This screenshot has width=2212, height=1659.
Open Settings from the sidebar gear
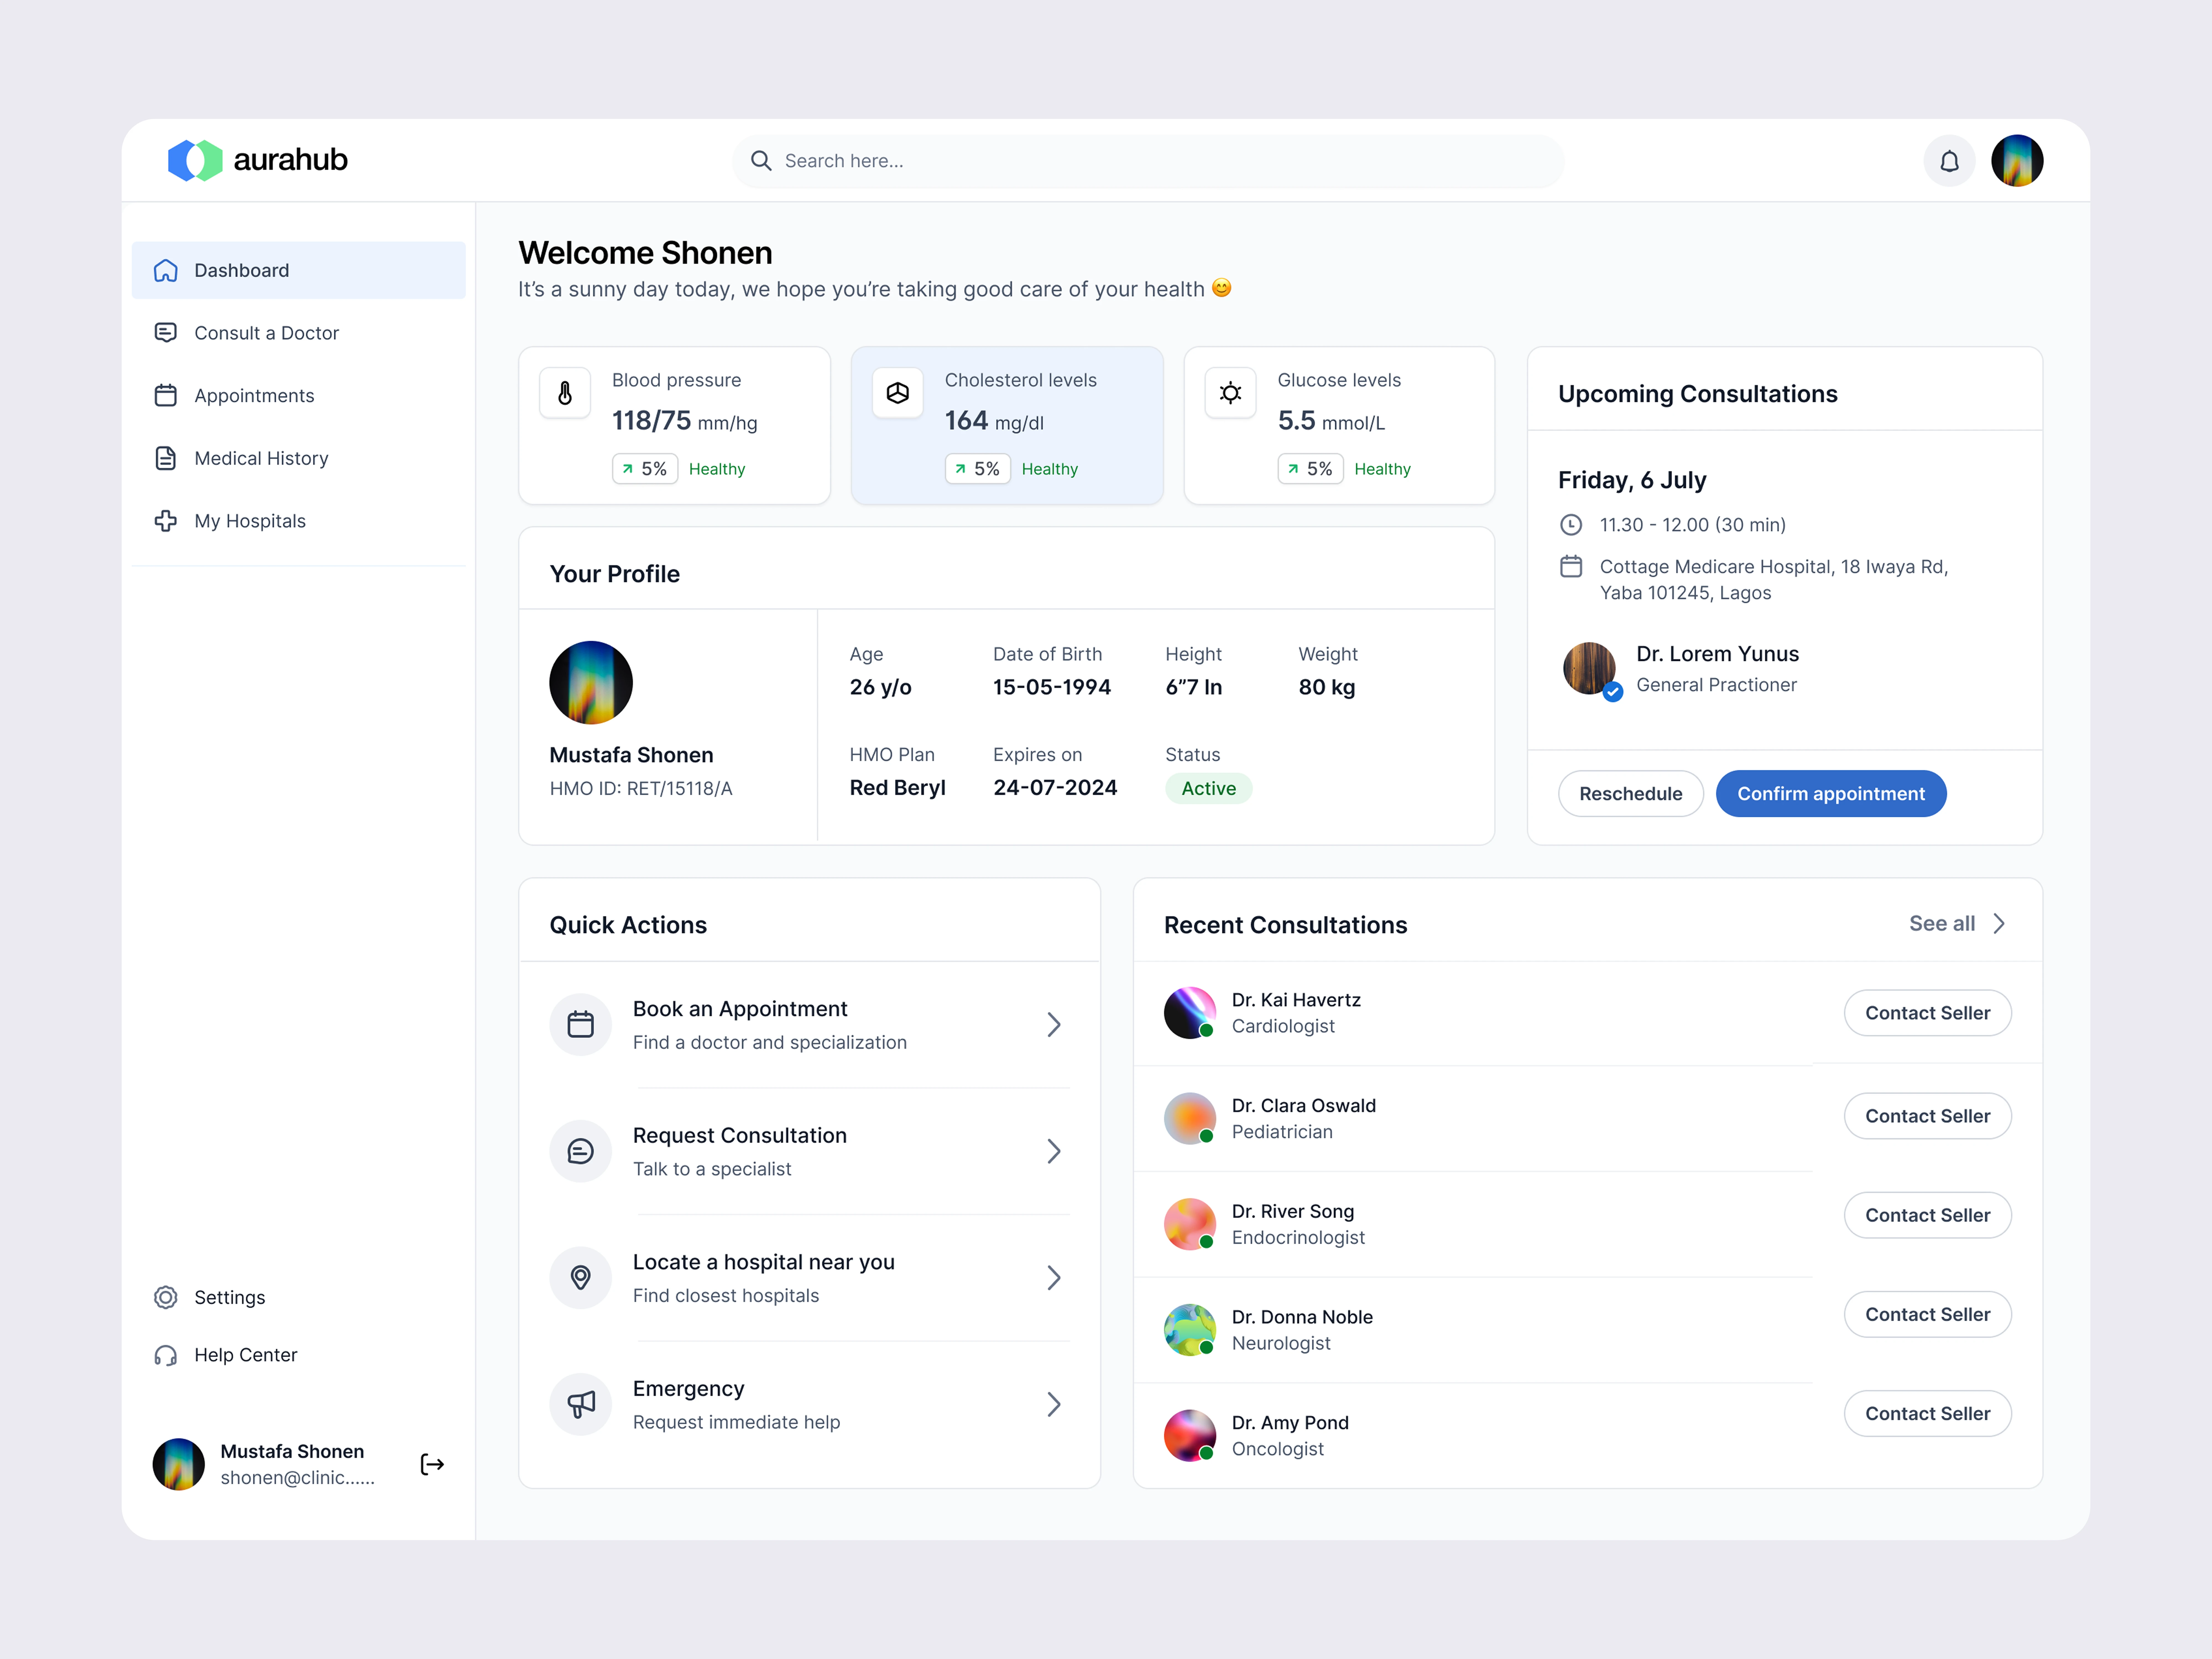point(166,1297)
